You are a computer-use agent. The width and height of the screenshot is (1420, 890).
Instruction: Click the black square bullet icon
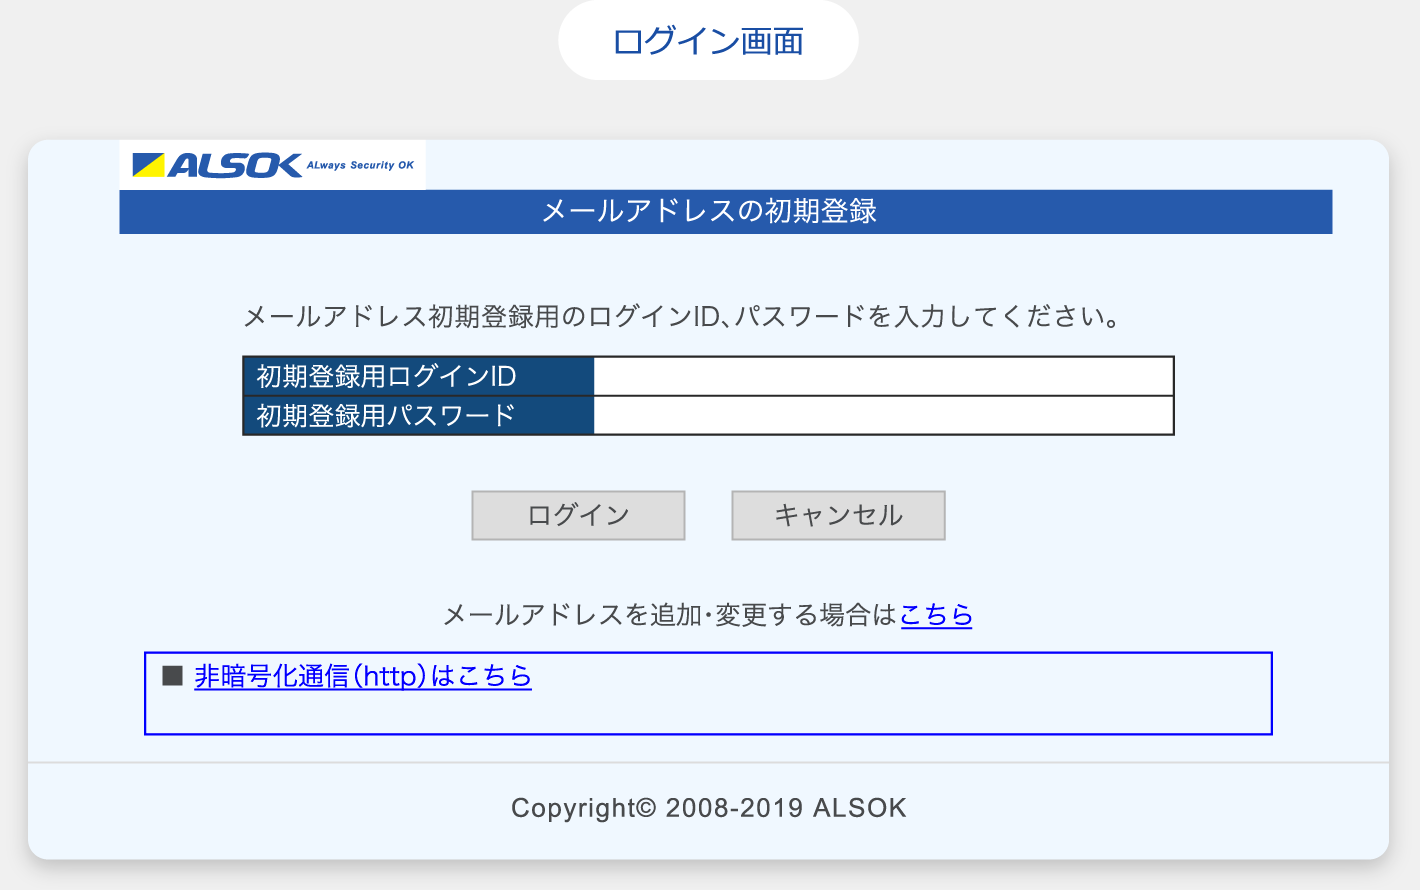point(172,676)
